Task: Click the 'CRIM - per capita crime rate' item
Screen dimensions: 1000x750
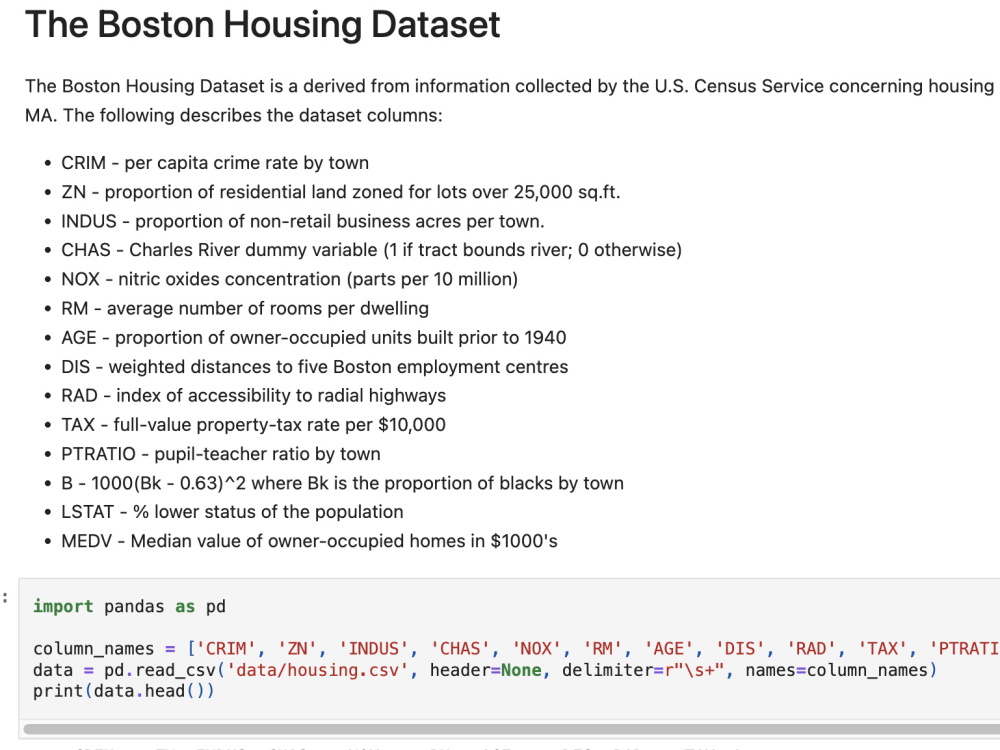Action: [215, 163]
